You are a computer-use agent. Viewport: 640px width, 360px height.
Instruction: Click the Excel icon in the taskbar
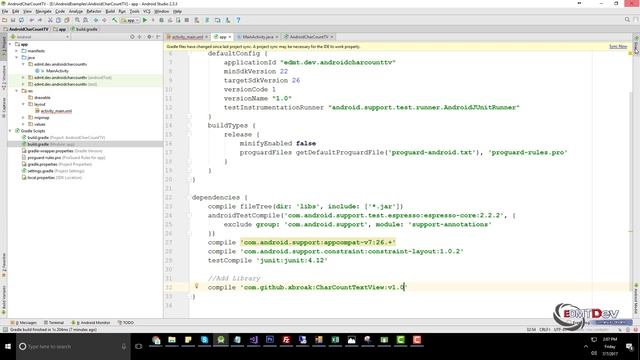point(335,340)
